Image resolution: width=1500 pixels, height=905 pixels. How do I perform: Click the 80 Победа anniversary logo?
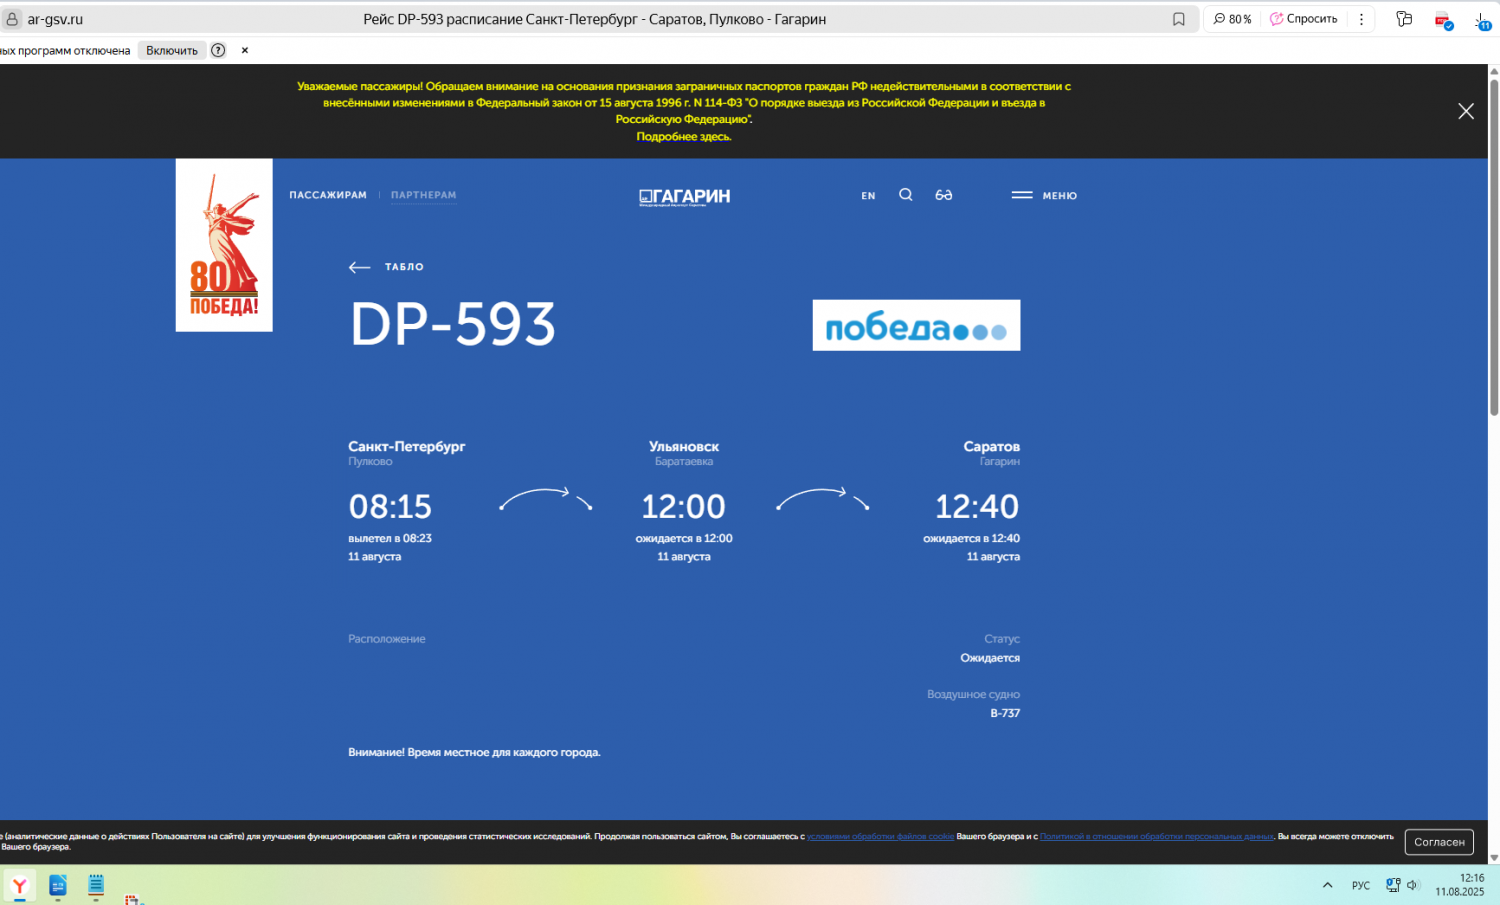coord(224,245)
